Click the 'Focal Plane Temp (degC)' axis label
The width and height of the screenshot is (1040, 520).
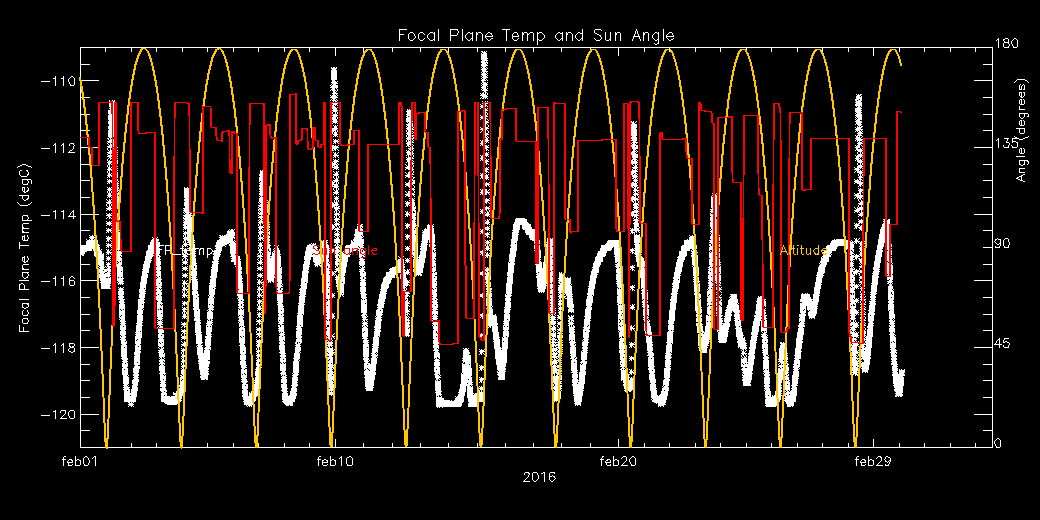[x=25, y=247]
